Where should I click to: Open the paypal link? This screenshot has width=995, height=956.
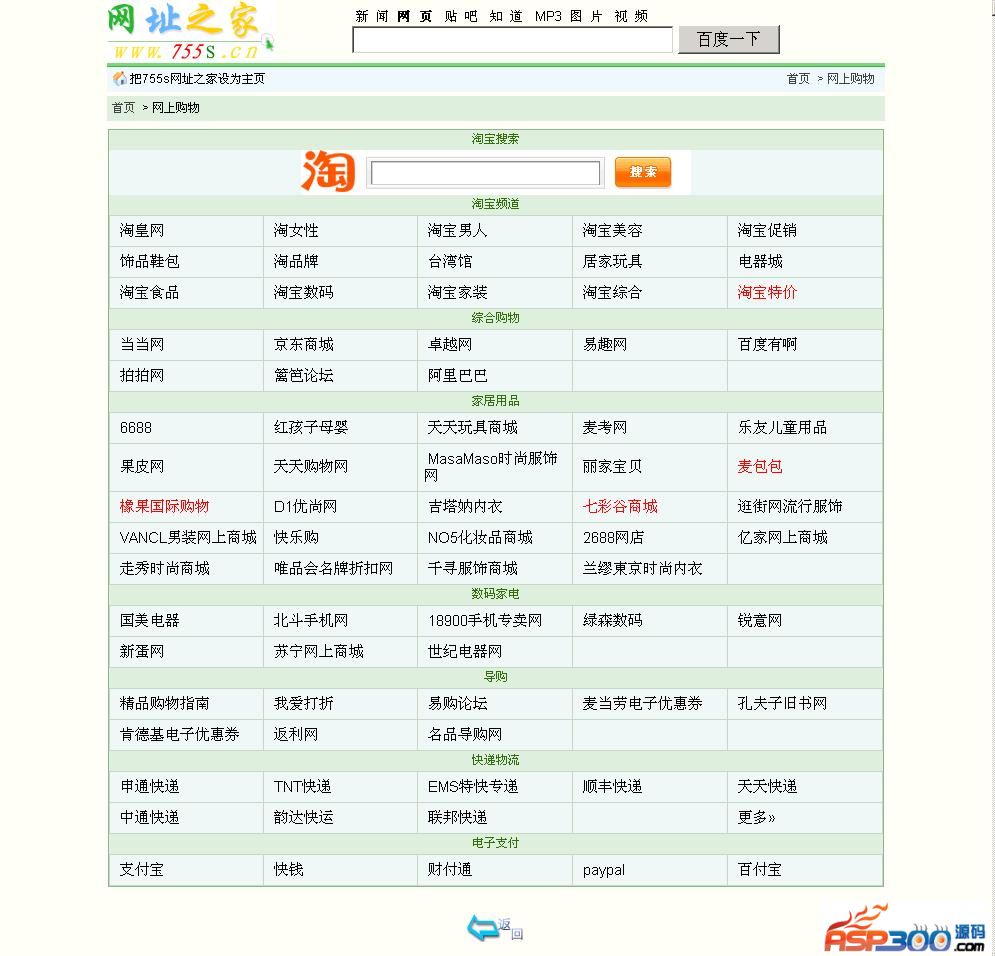(x=603, y=870)
